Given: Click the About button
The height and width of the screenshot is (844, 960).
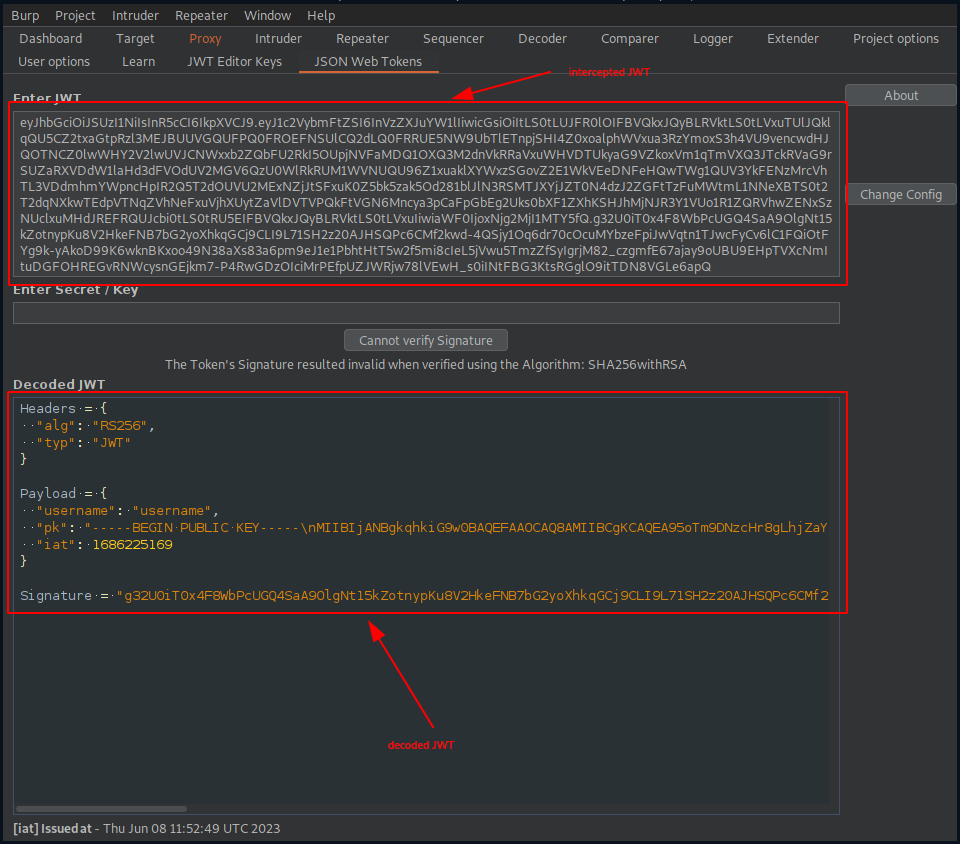Looking at the screenshot, I should pos(899,94).
